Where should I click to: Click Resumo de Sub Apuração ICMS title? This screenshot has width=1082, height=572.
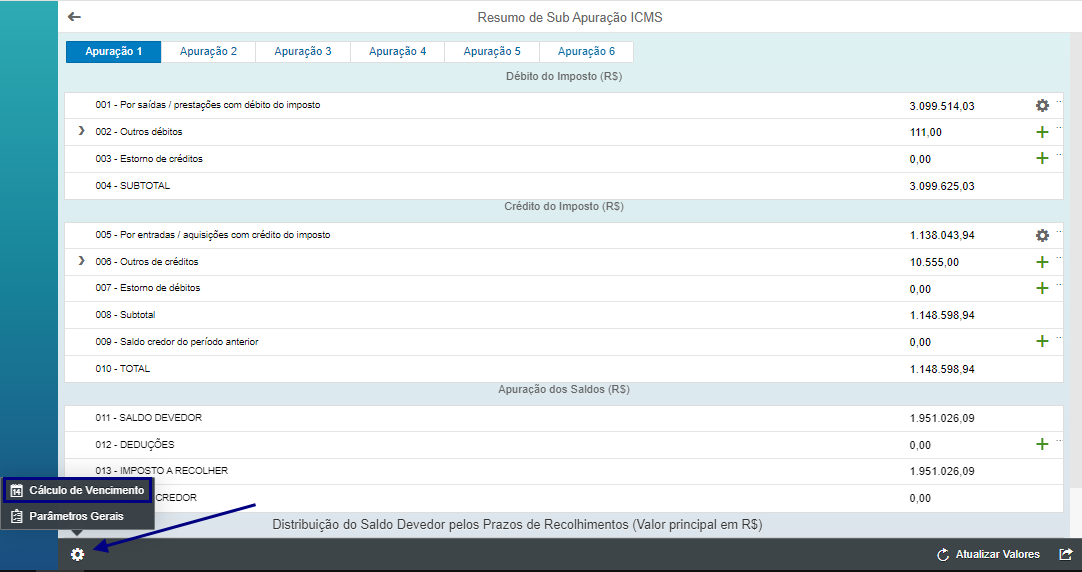coord(570,17)
